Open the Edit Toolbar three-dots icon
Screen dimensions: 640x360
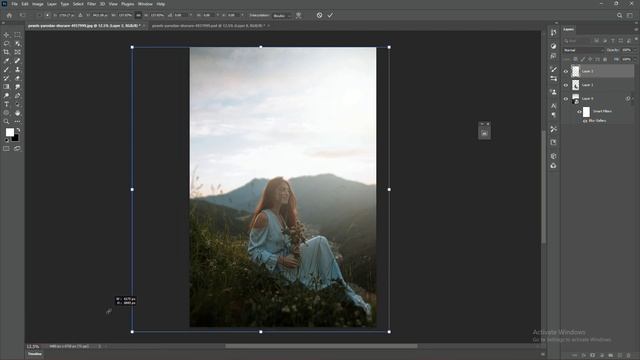(x=18, y=121)
